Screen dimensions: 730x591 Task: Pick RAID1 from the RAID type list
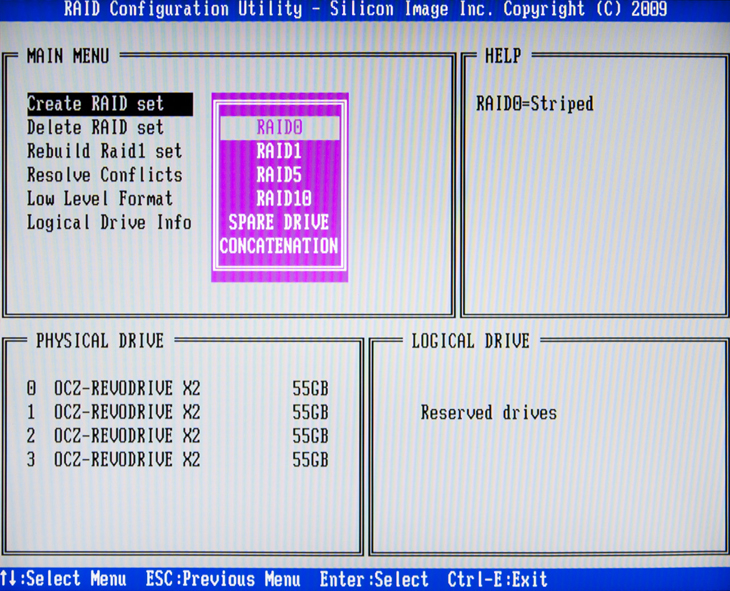tap(279, 152)
